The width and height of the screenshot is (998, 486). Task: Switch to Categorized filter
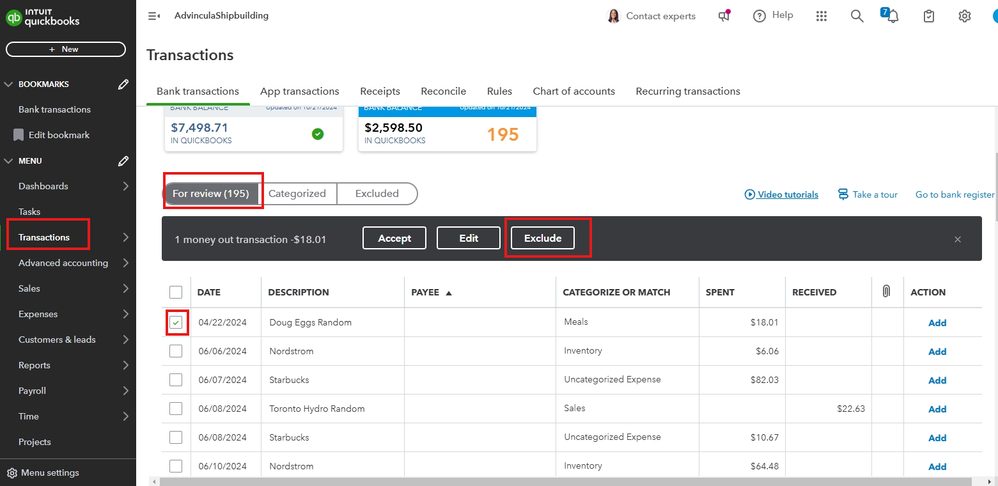(297, 193)
